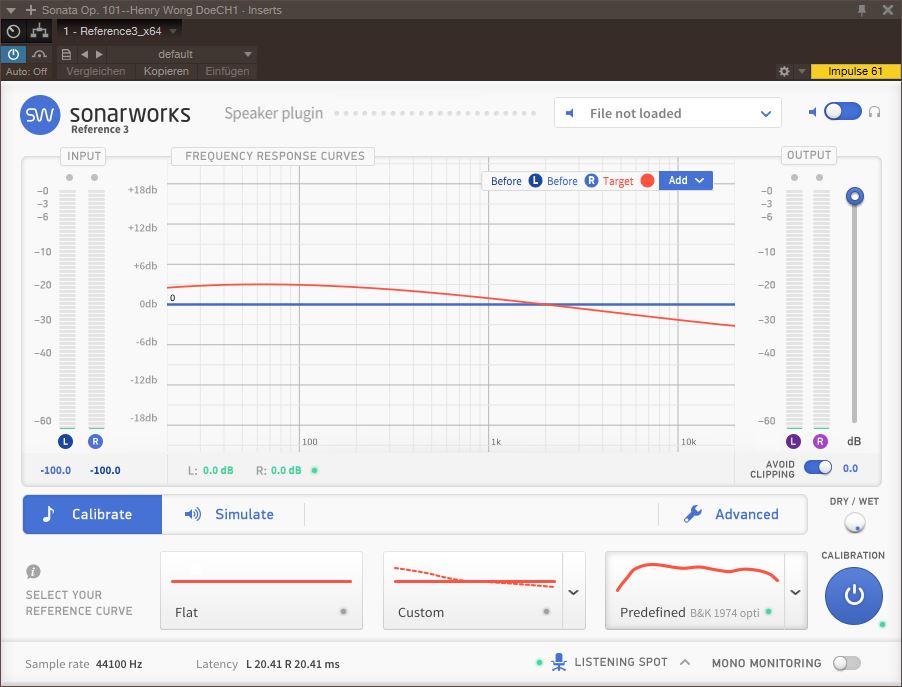The height and width of the screenshot is (687, 902).
Task: Select the Predefined B&K 1974 curve
Action: [695, 590]
